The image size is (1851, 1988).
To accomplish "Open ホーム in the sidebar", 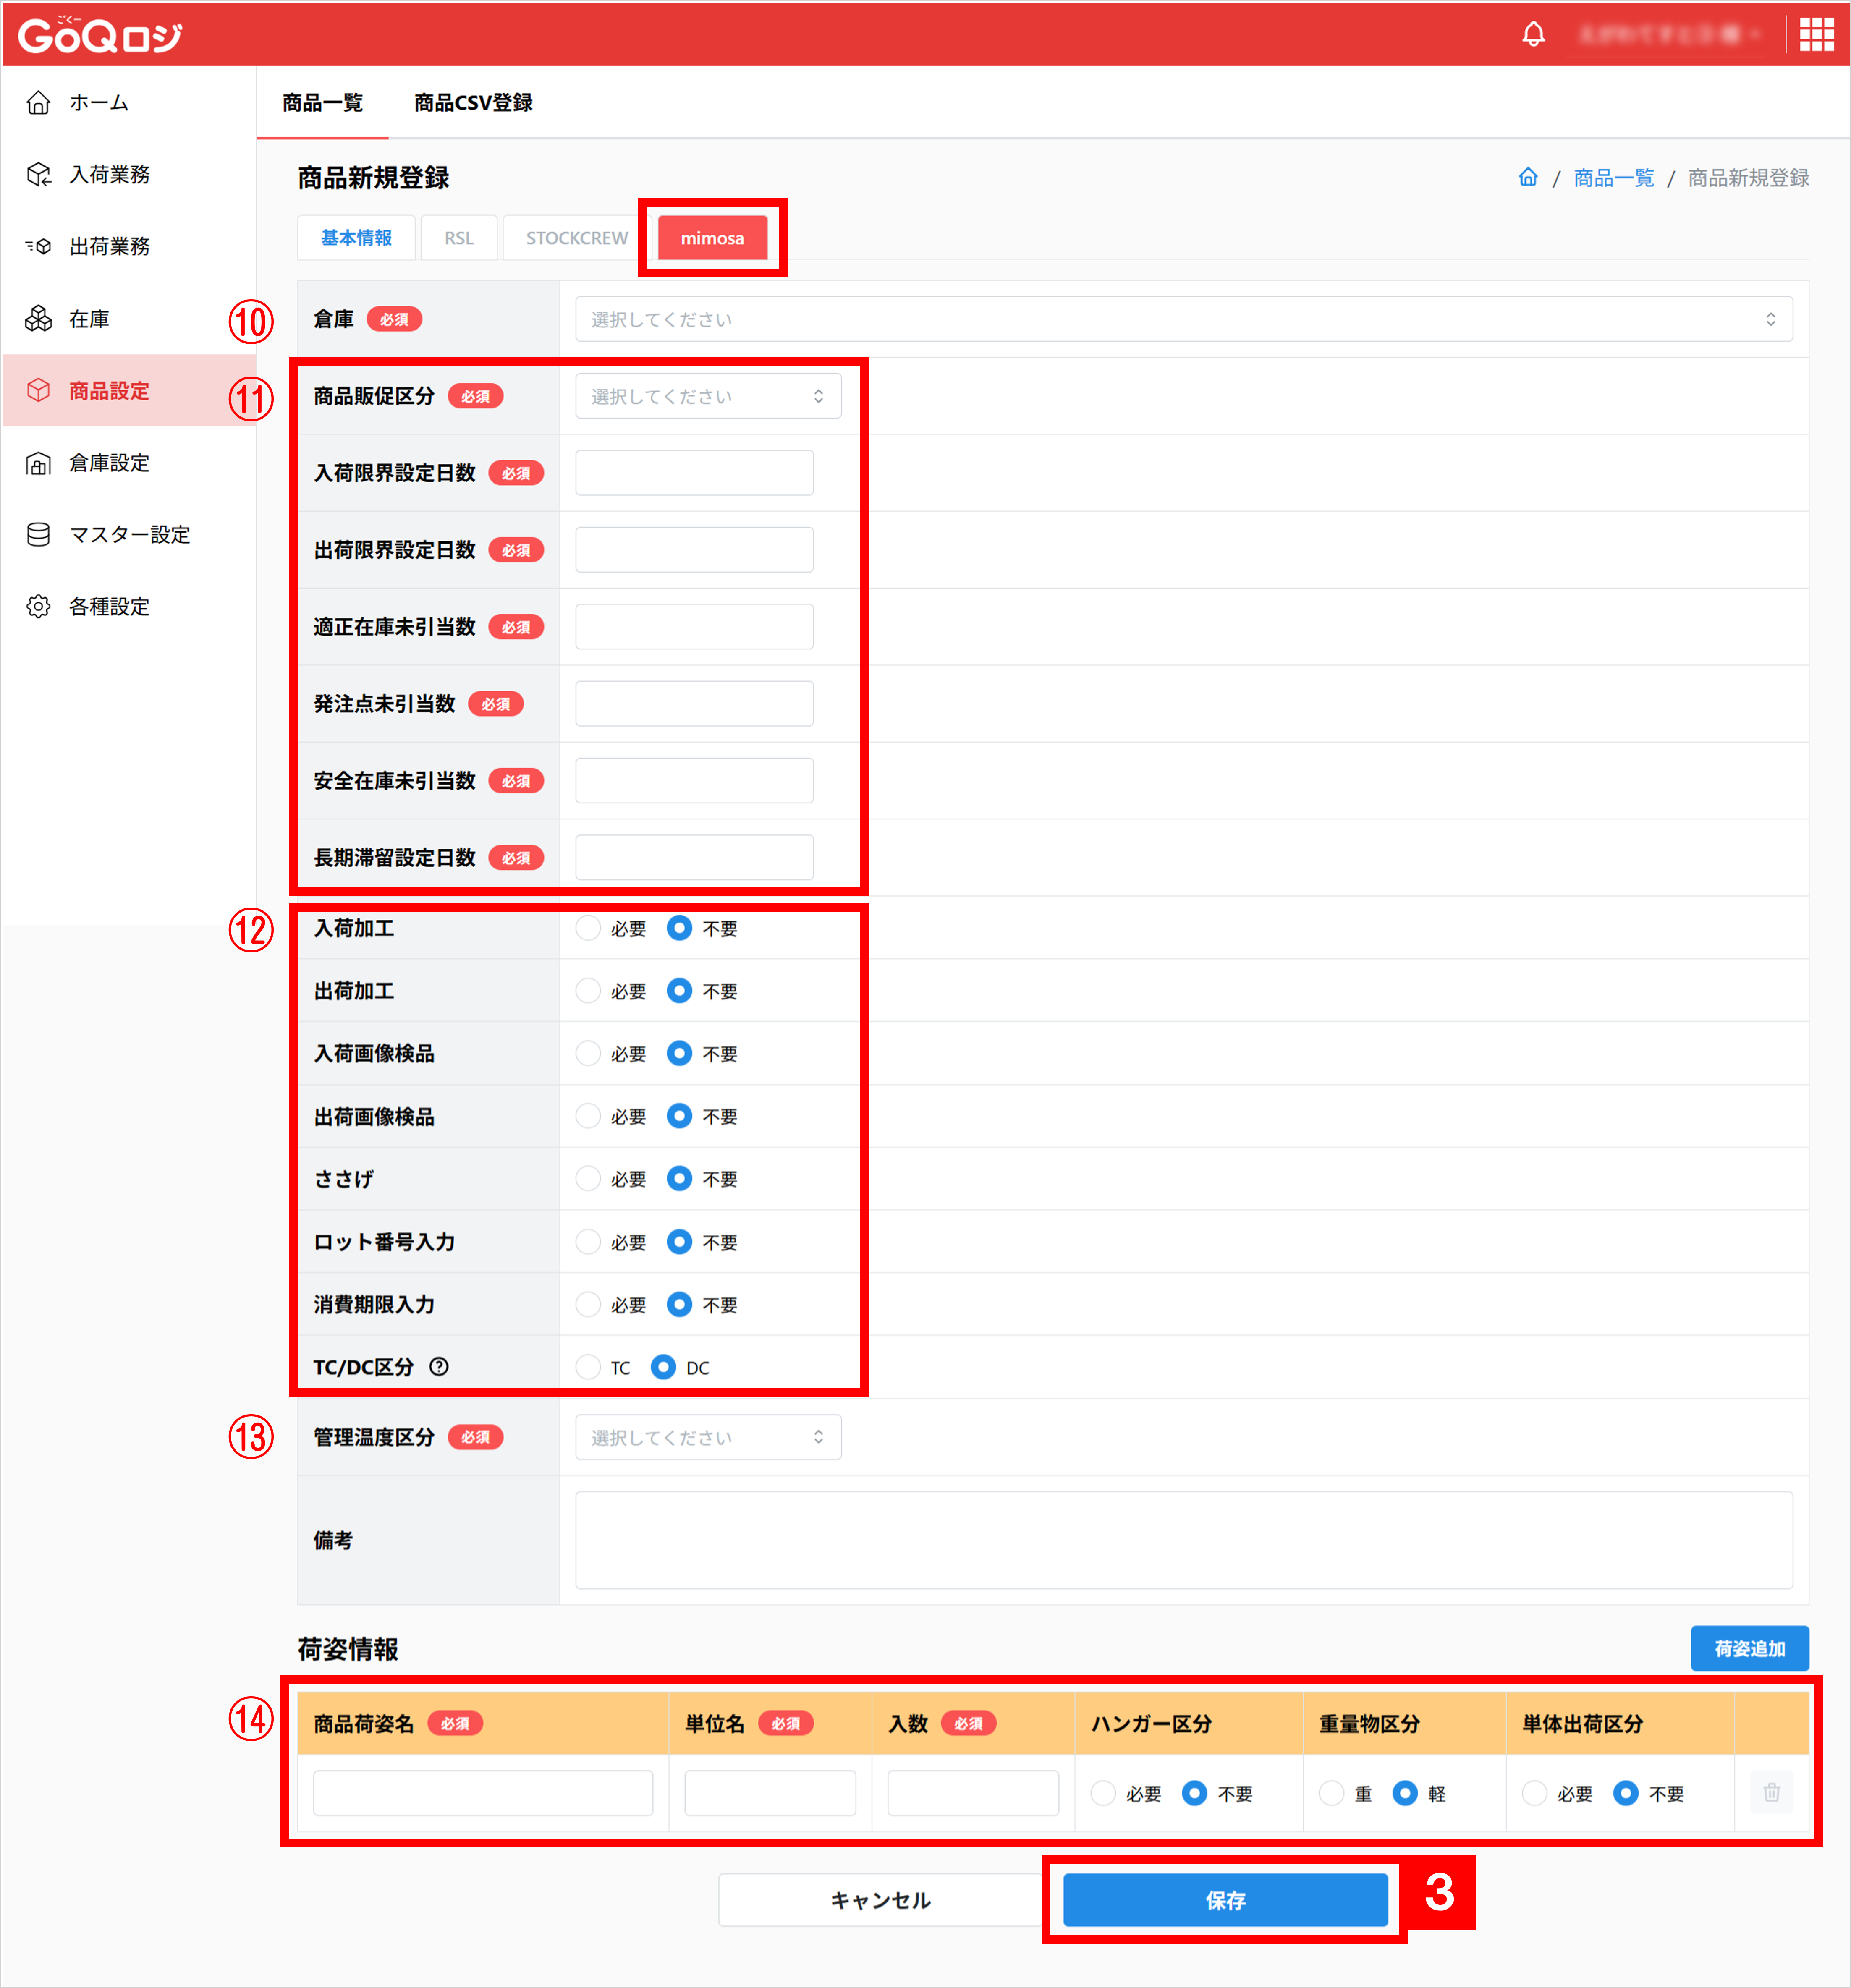I will pos(128,102).
